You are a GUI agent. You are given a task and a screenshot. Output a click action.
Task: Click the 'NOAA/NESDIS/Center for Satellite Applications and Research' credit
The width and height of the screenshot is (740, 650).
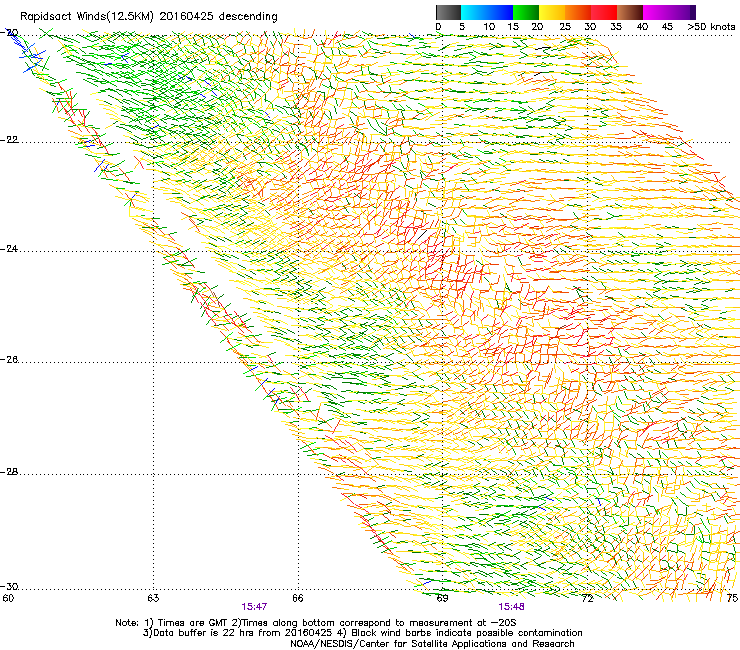click(x=432, y=644)
